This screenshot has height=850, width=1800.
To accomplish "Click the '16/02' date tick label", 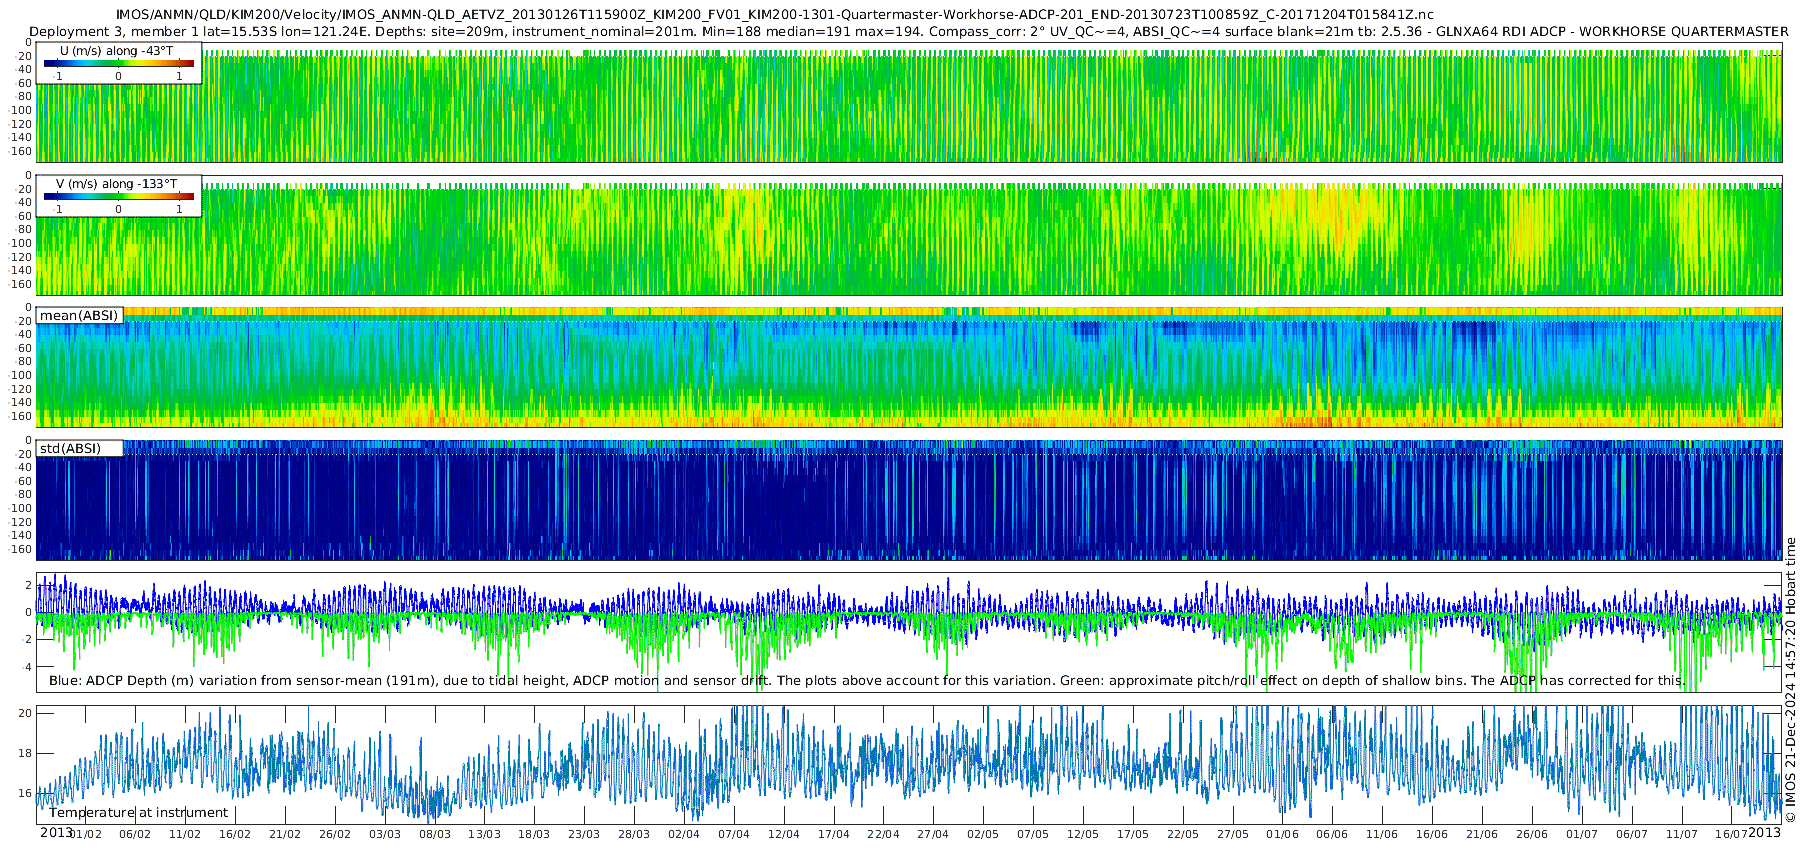I will coord(235,834).
